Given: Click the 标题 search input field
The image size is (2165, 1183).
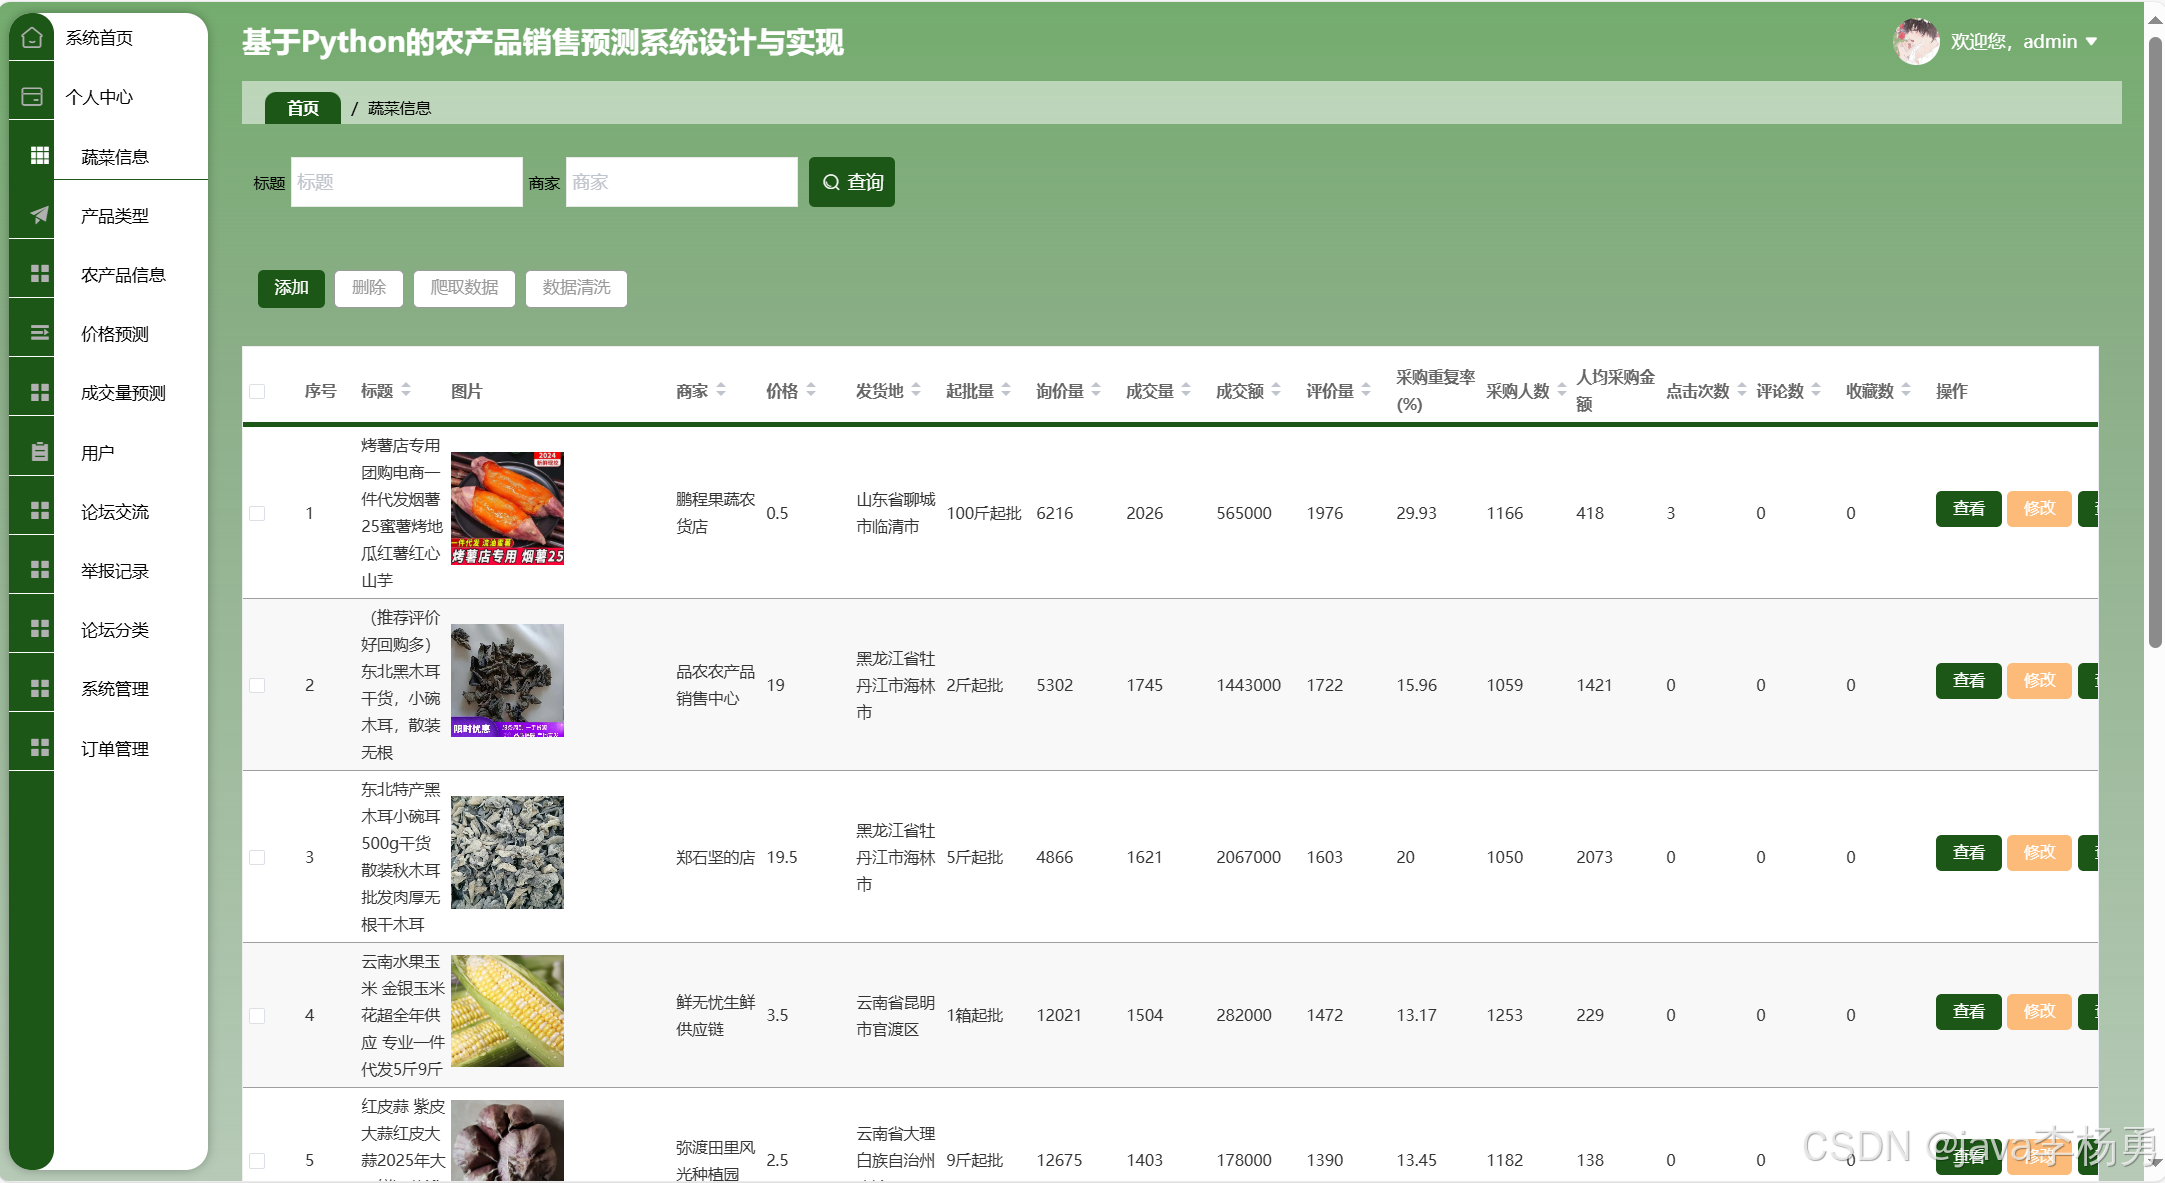Looking at the screenshot, I should click(x=406, y=182).
